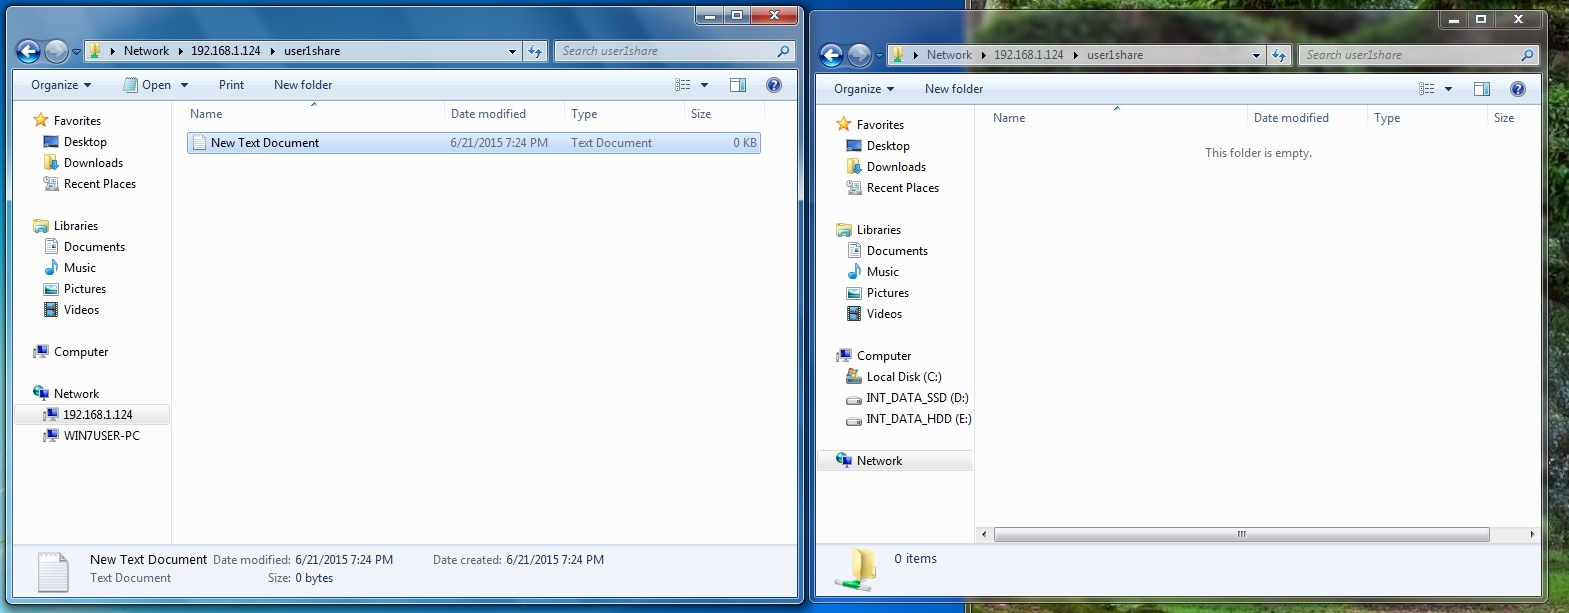Change view icon in left window
1569x613 pixels.
[683, 85]
